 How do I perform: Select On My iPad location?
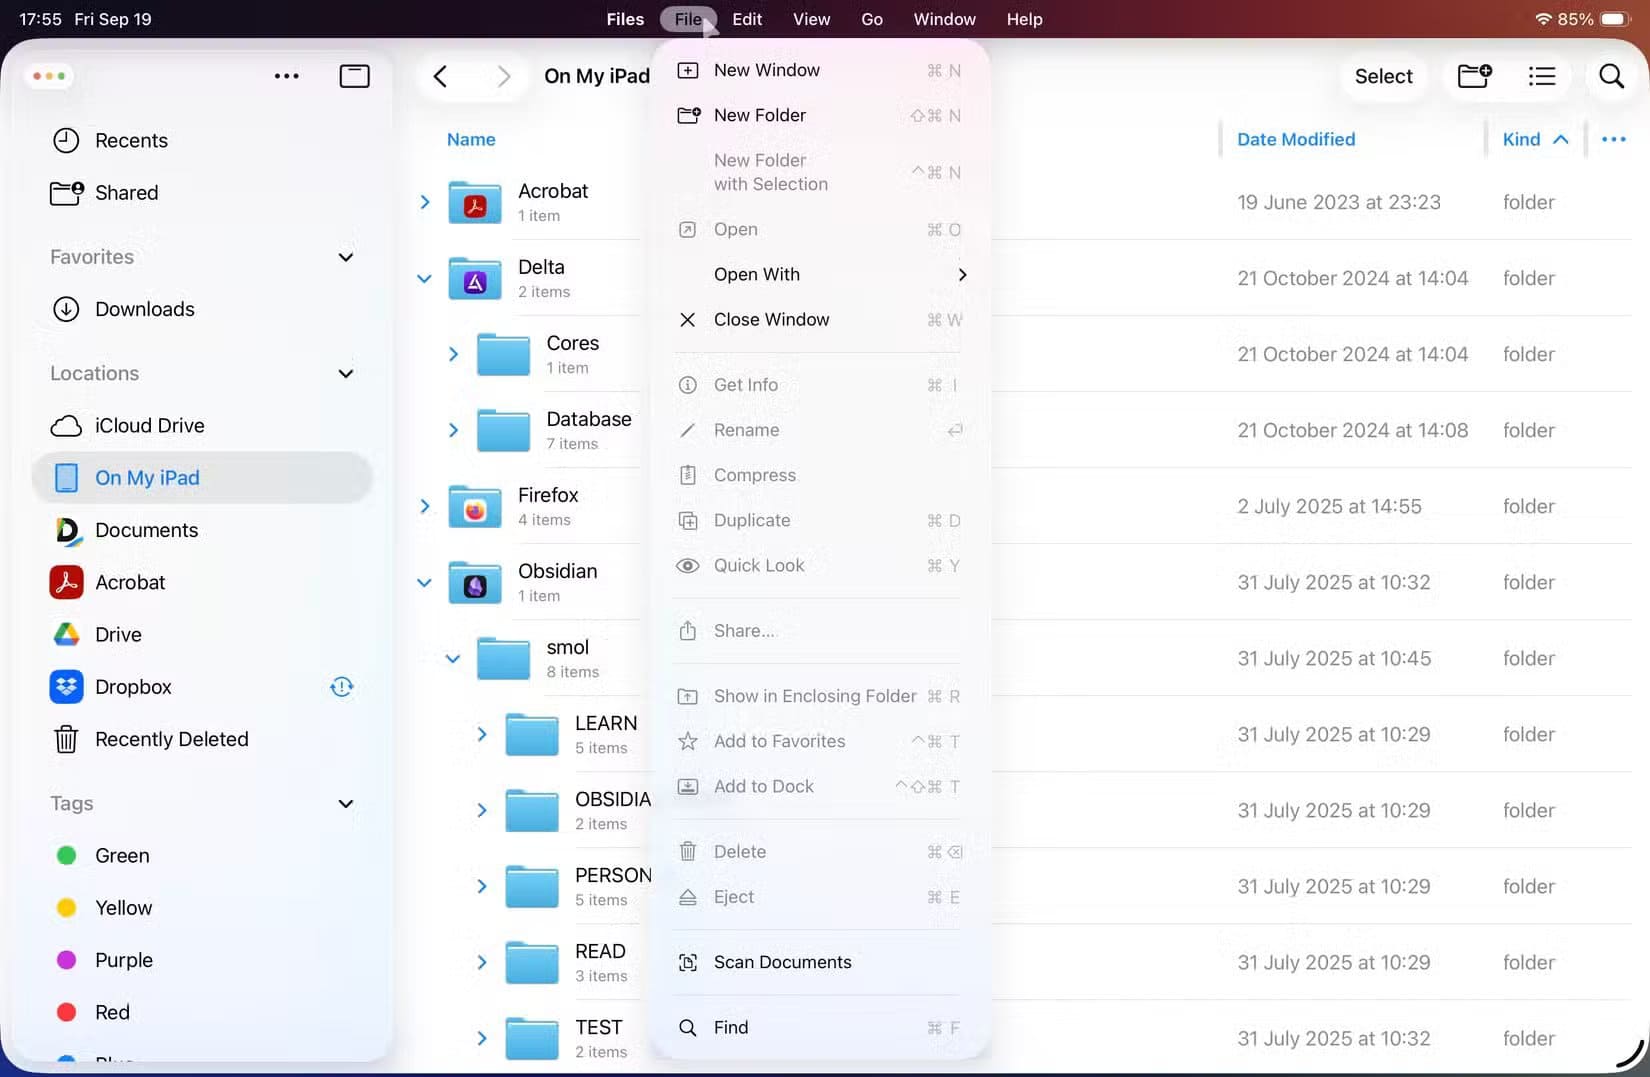(x=202, y=478)
